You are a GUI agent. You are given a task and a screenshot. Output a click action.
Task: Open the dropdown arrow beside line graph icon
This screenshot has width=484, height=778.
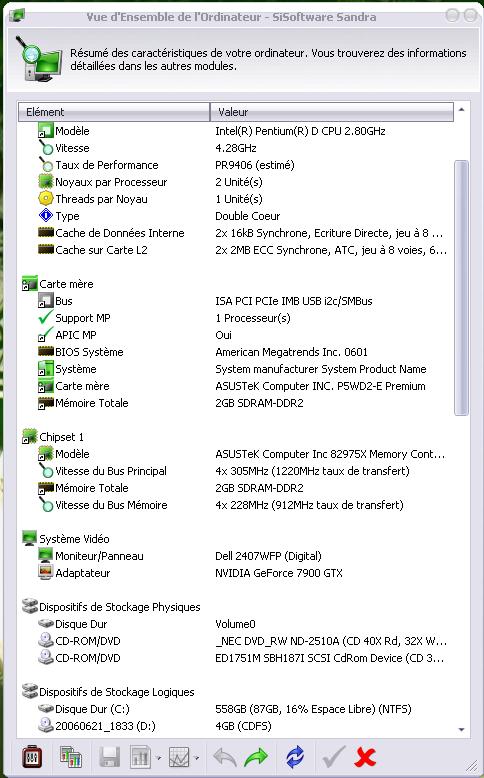(197, 758)
